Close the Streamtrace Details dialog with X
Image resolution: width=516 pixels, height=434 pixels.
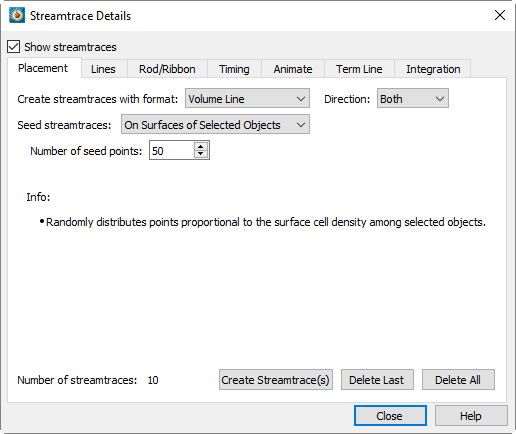[x=500, y=15]
